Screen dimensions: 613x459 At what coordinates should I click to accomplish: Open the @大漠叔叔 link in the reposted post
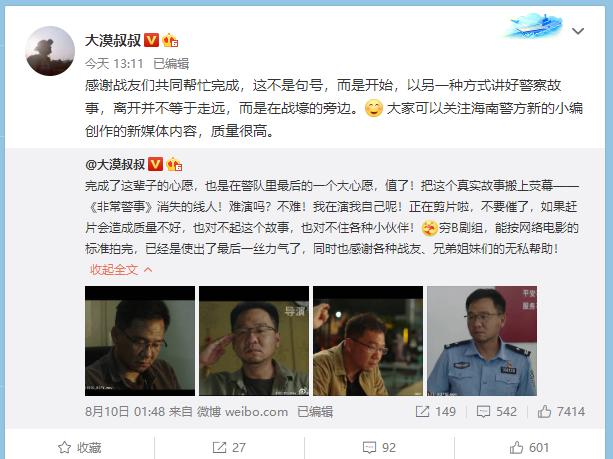(115, 164)
